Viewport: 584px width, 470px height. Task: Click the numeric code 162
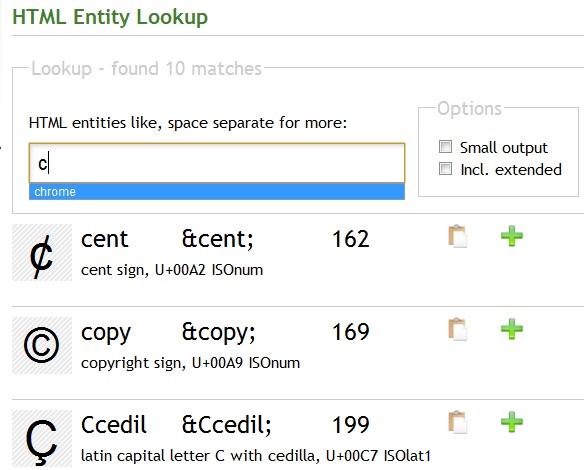click(350, 239)
